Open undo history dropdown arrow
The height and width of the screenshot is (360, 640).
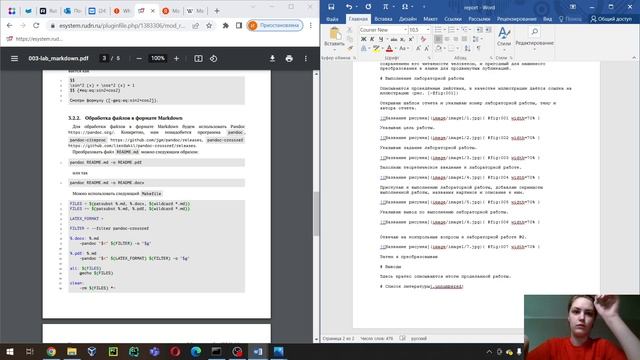pyautogui.click(x=357, y=7)
